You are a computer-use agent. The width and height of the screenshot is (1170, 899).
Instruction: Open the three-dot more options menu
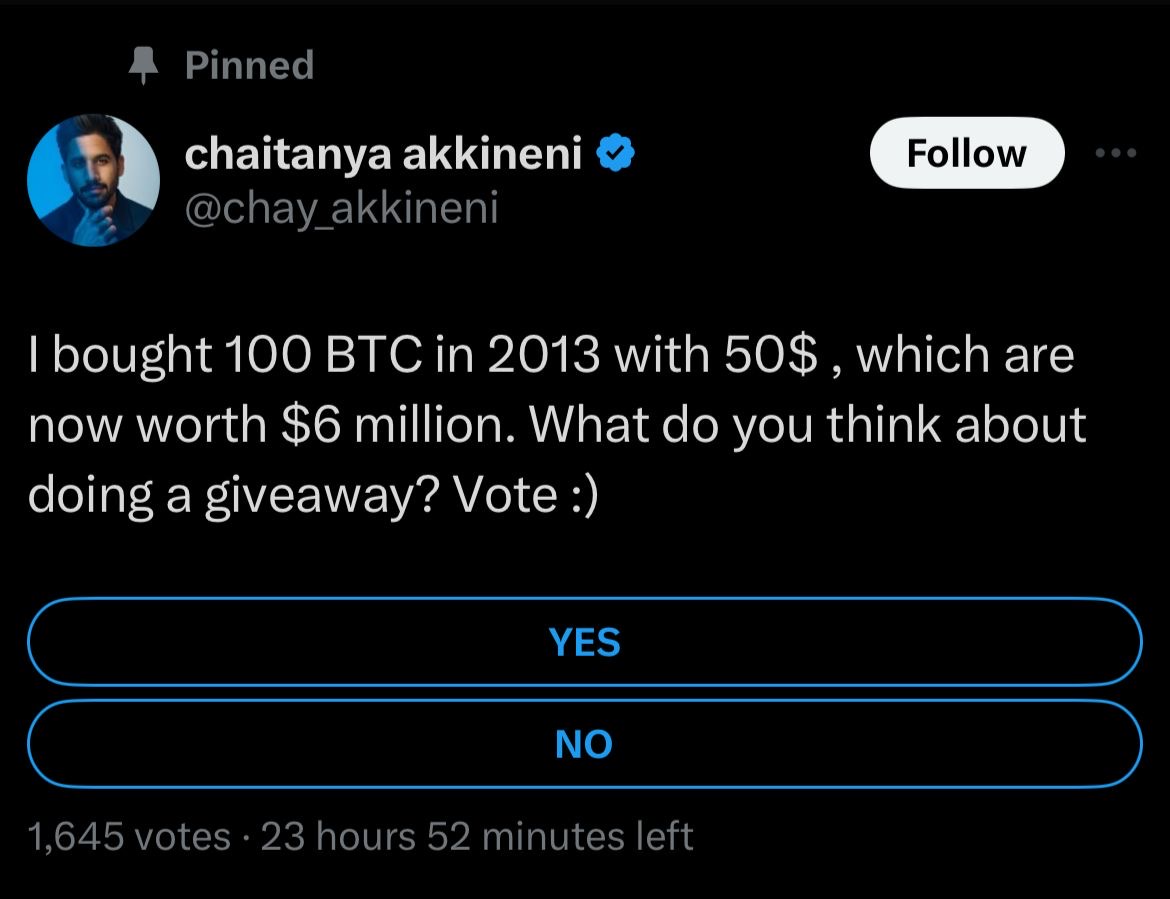(1116, 153)
